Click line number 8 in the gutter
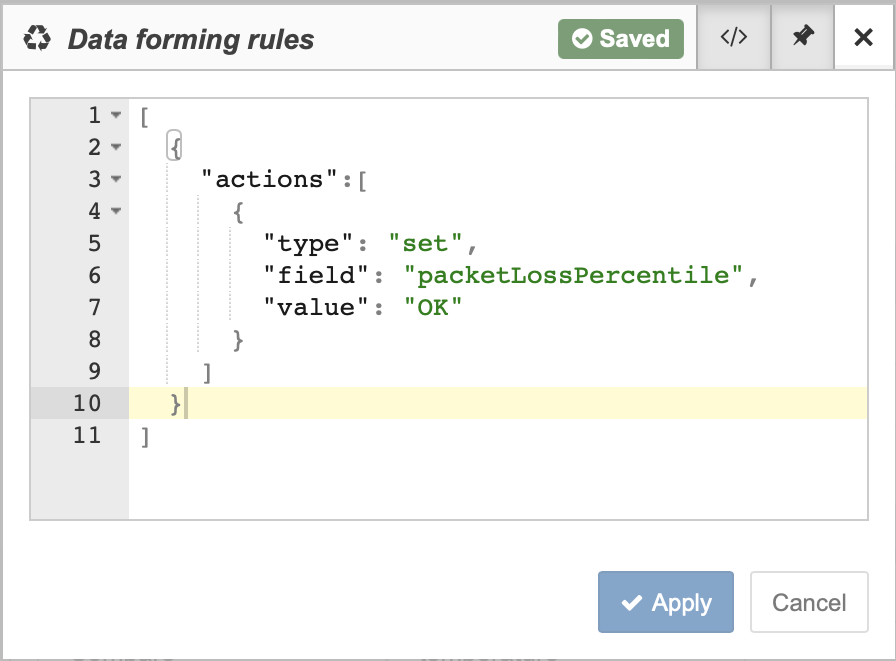 pos(94,339)
